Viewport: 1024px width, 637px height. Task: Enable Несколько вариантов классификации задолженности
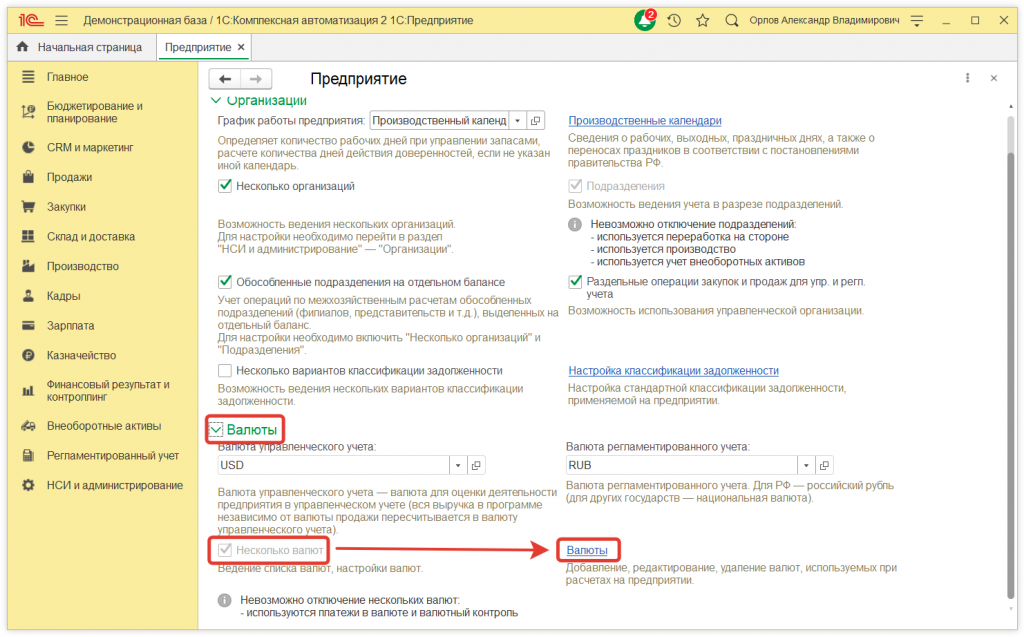click(x=225, y=370)
